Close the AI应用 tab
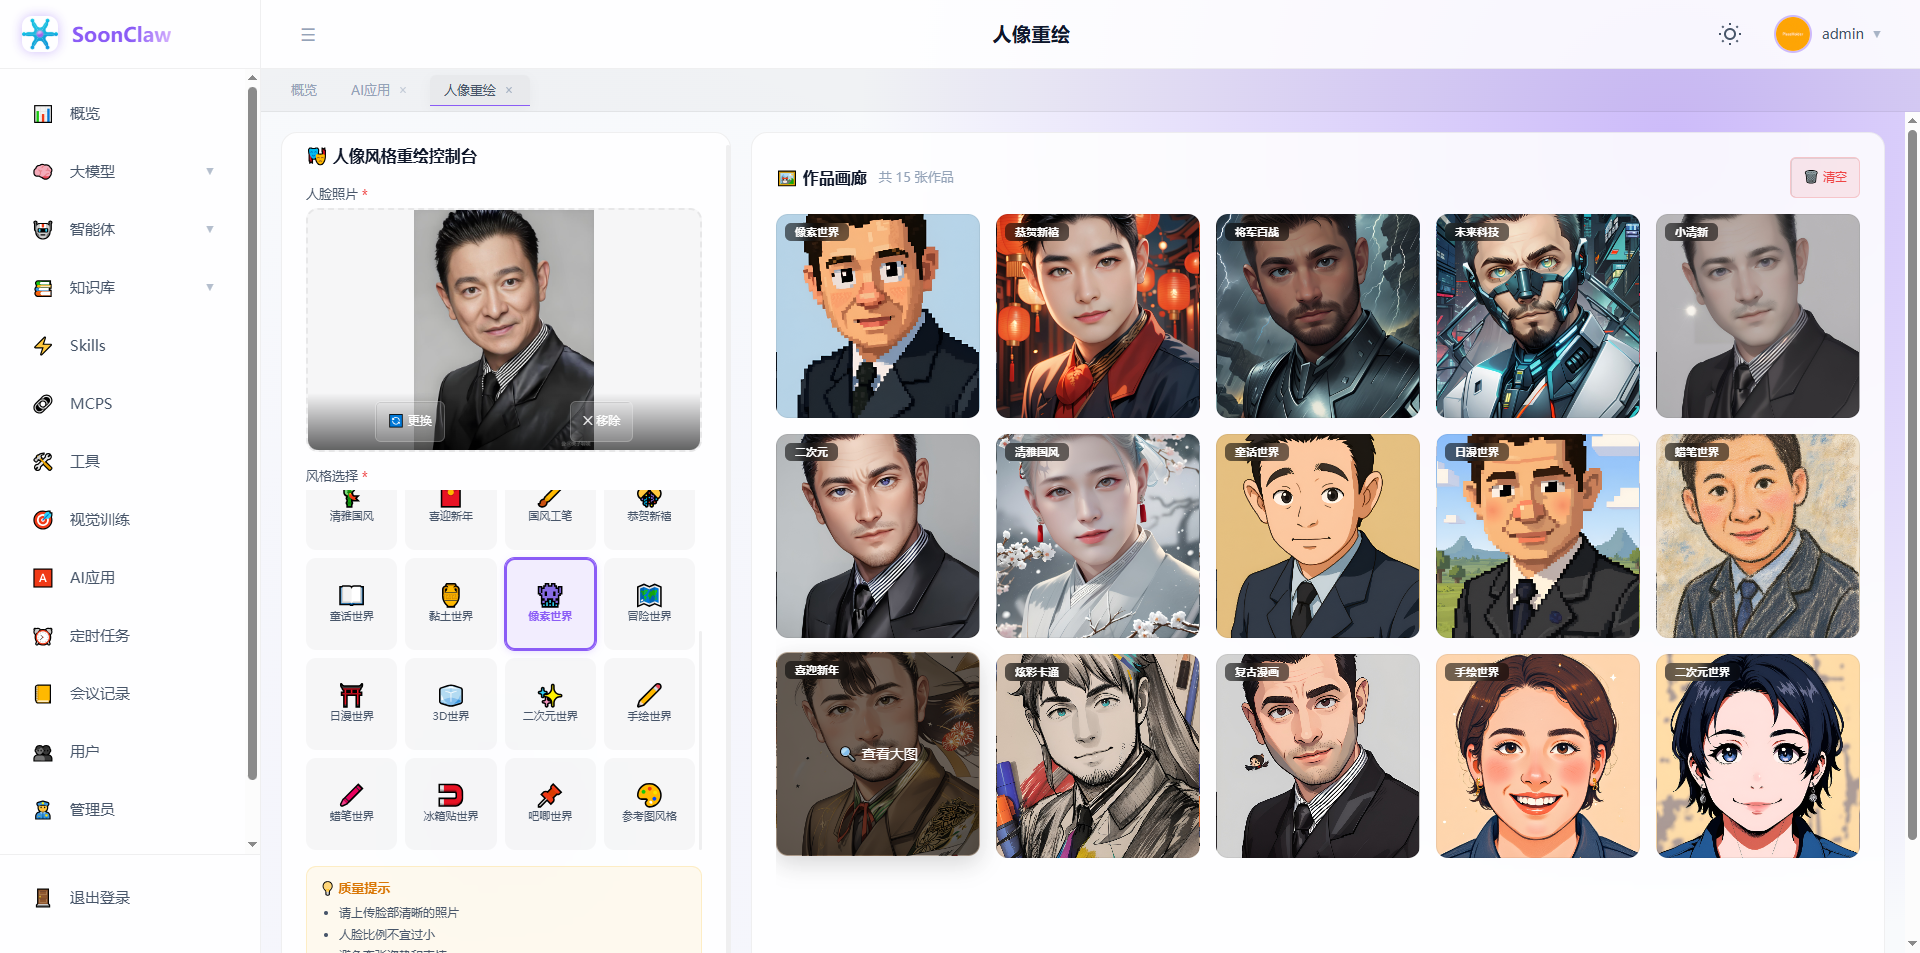1920x953 pixels. (403, 90)
